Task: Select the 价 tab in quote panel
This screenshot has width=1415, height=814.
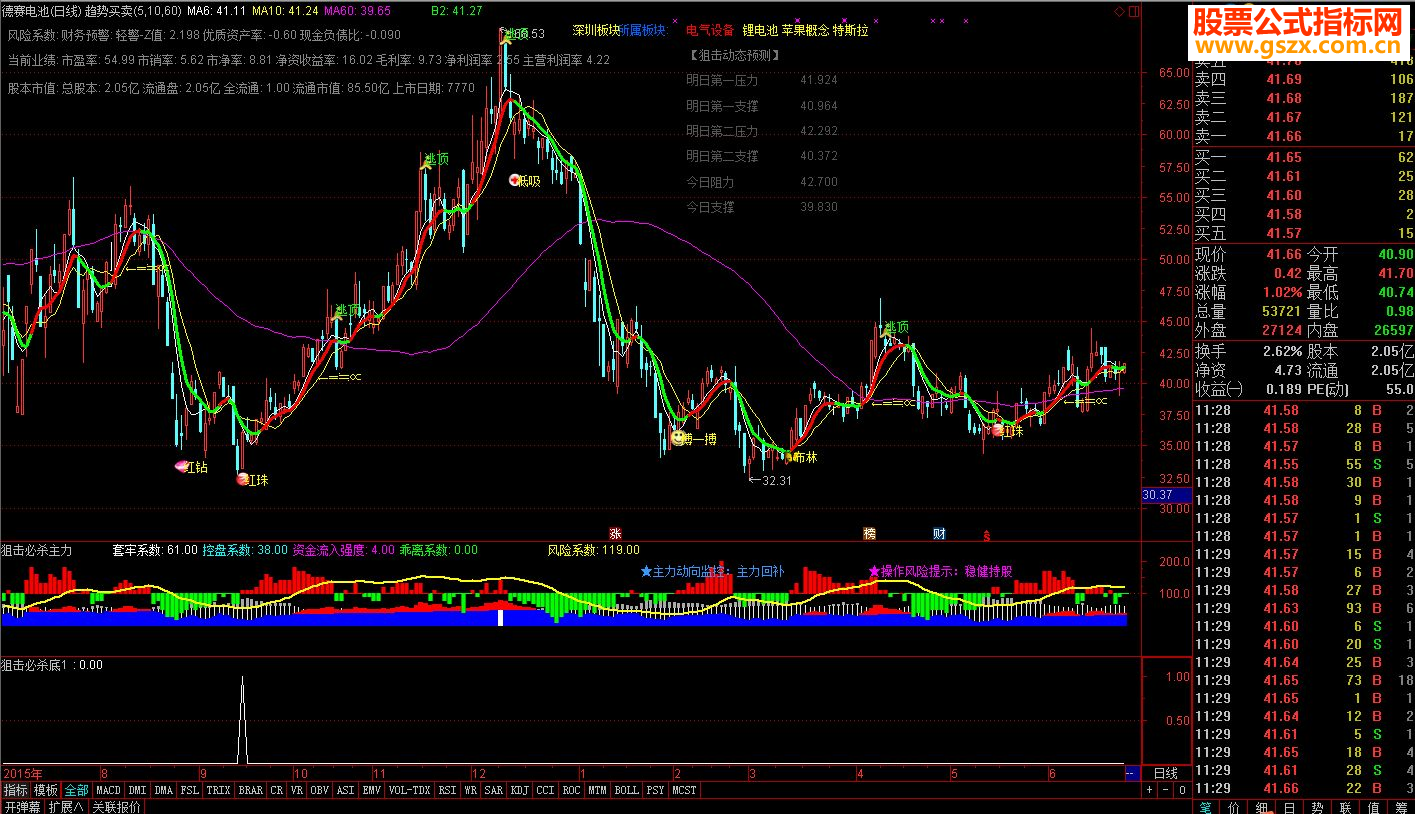Action: (1234, 806)
